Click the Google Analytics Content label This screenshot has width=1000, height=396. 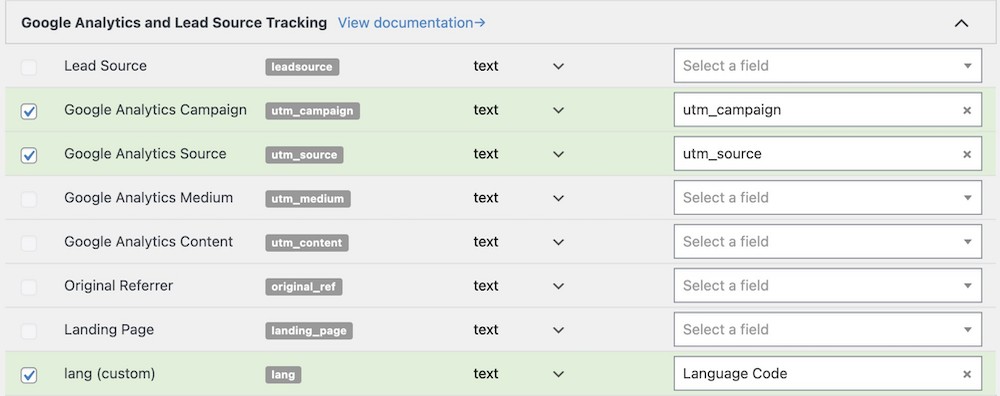(148, 242)
